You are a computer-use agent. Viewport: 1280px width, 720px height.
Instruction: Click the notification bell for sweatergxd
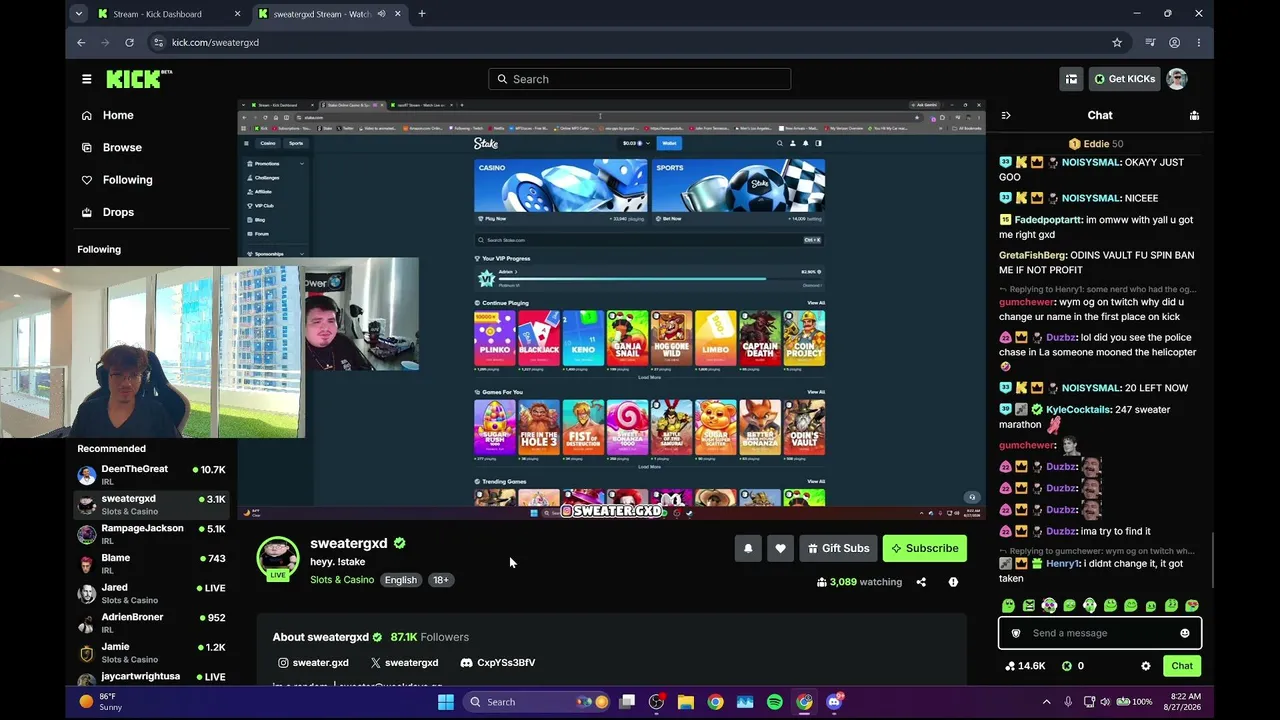tap(748, 548)
